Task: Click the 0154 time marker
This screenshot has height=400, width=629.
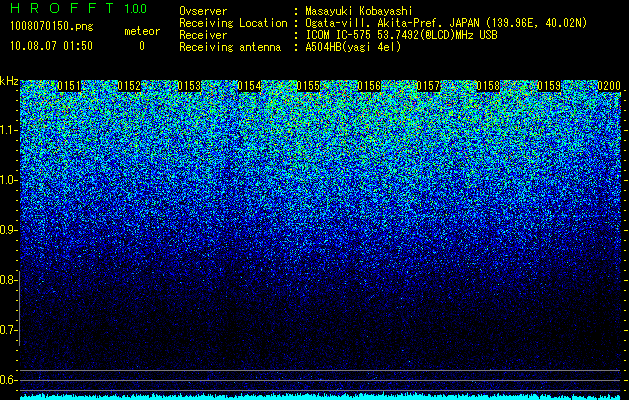Action: tap(249, 86)
